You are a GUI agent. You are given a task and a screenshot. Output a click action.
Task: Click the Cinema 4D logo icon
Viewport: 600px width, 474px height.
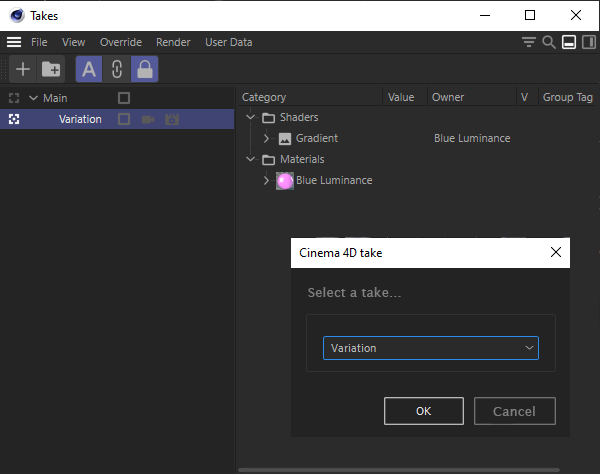tap(17, 16)
